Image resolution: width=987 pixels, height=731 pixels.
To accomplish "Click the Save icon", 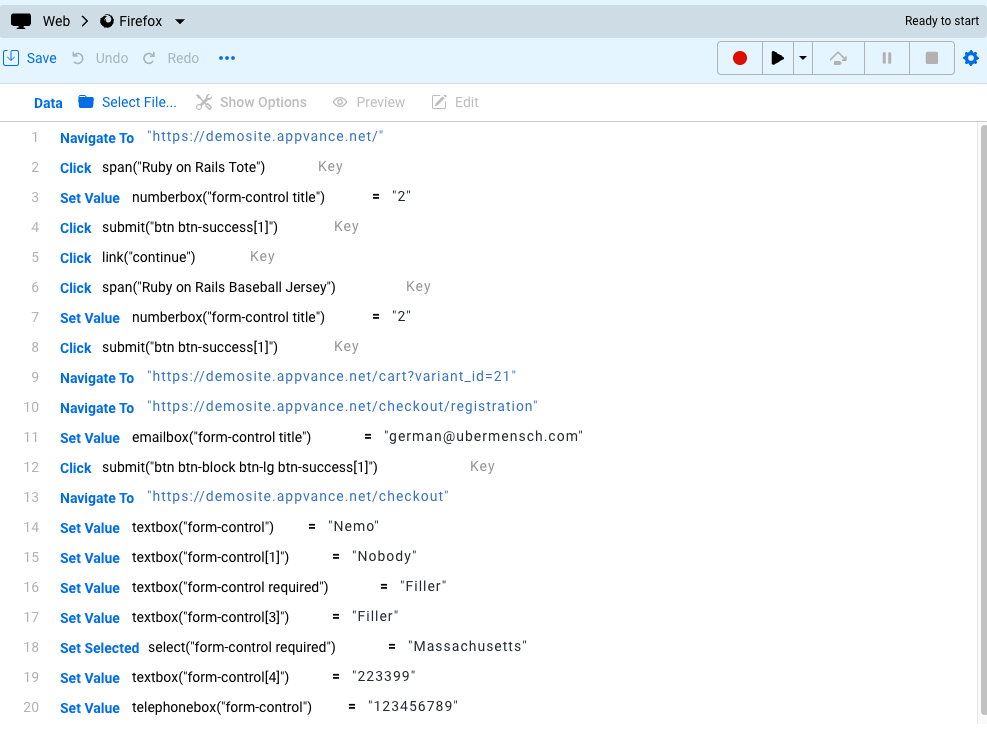I will tap(11, 58).
